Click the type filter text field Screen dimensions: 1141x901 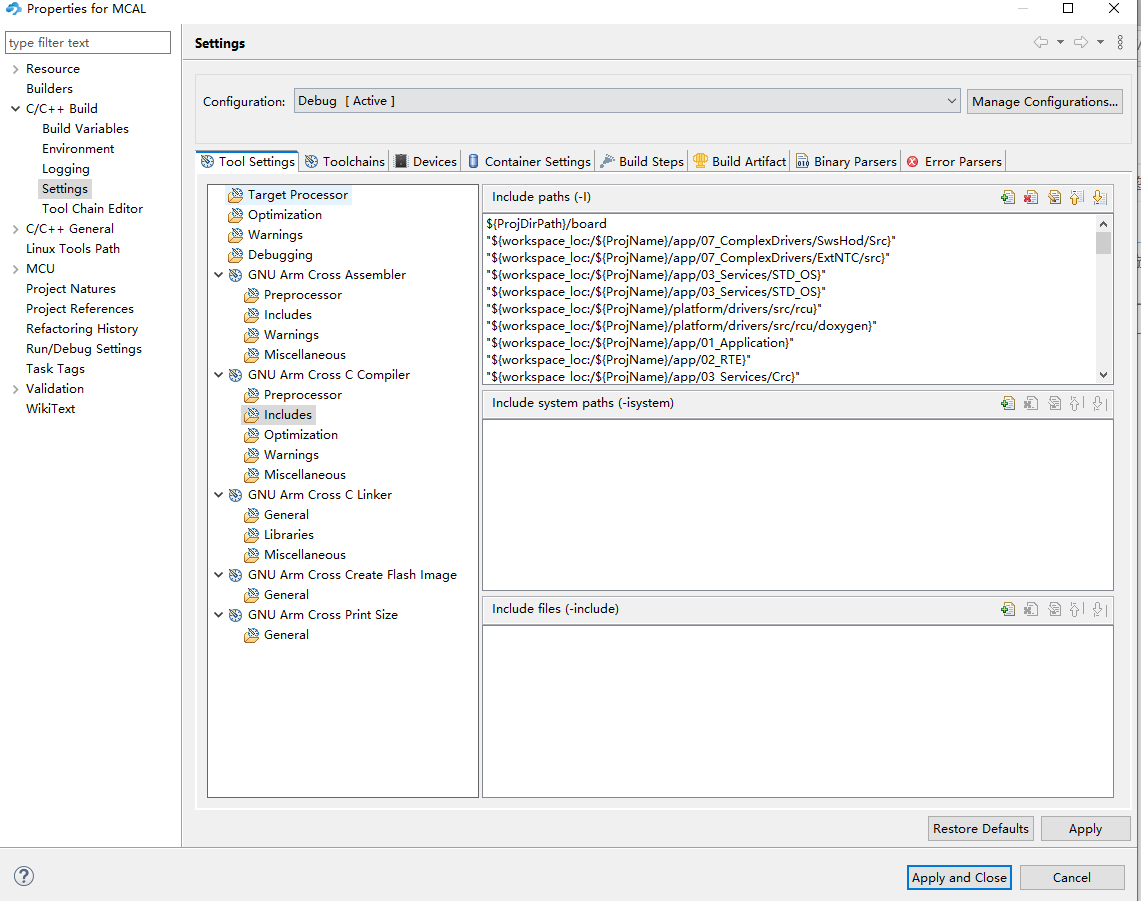coord(88,42)
